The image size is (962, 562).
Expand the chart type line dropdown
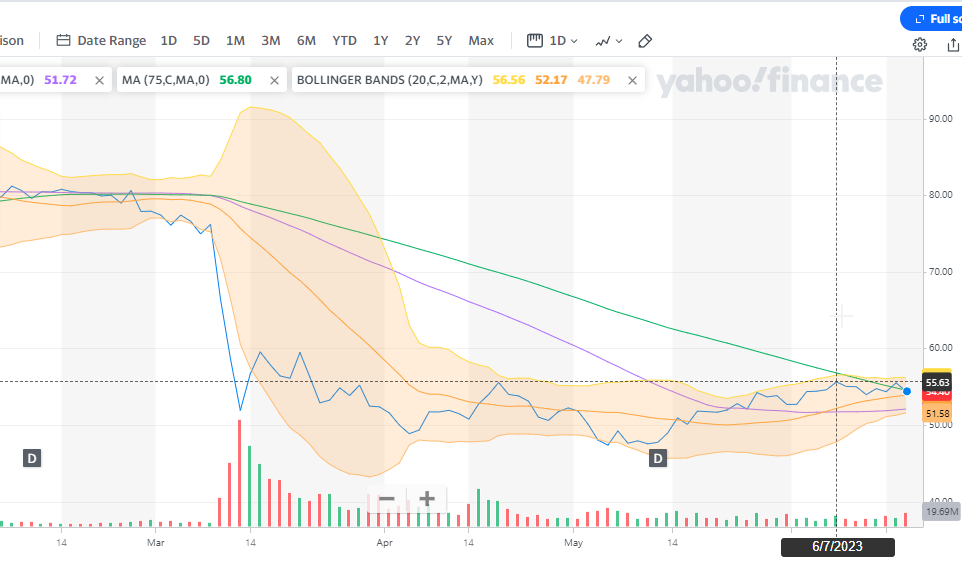pos(608,41)
